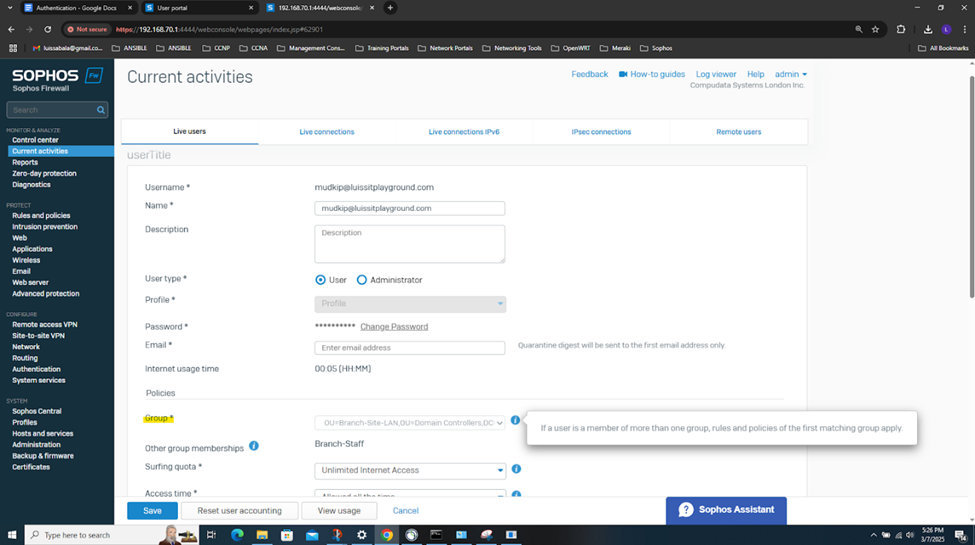The image size is (975, 545).
Task: Open the tab search dropdown arrow in Chrome
Action: pyautogui.click(x=9, y=8)
